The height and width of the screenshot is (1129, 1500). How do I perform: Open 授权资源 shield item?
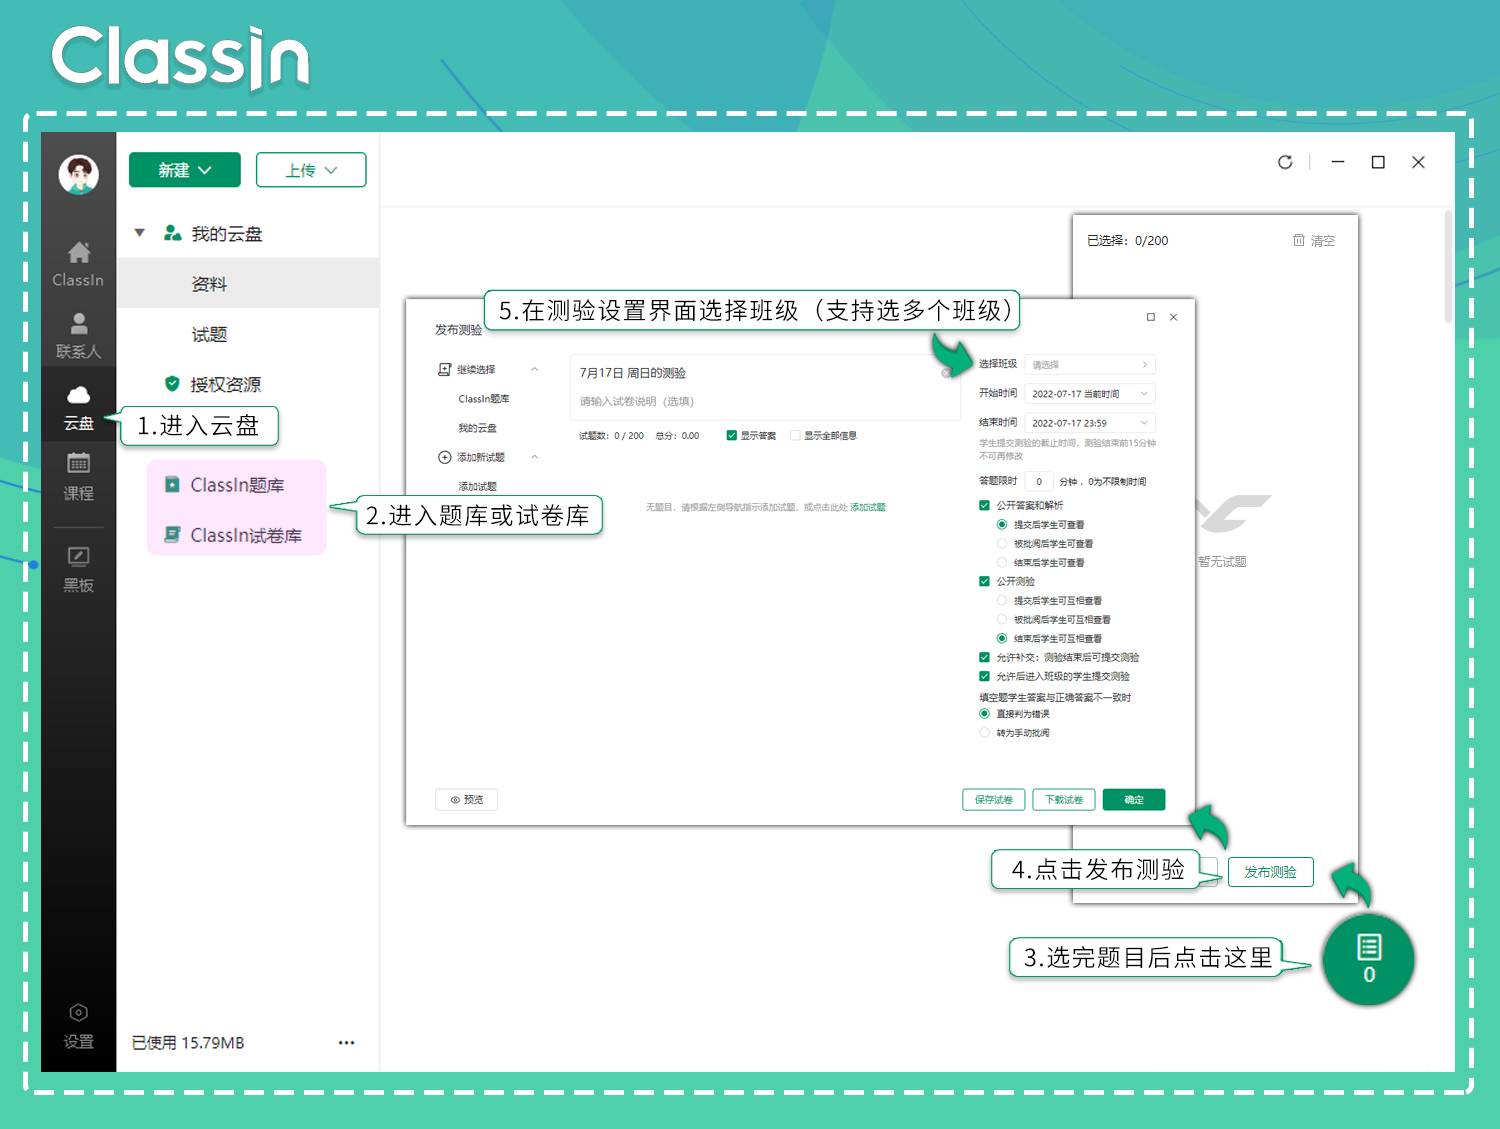pyautogui.click(x=212, y=384)
